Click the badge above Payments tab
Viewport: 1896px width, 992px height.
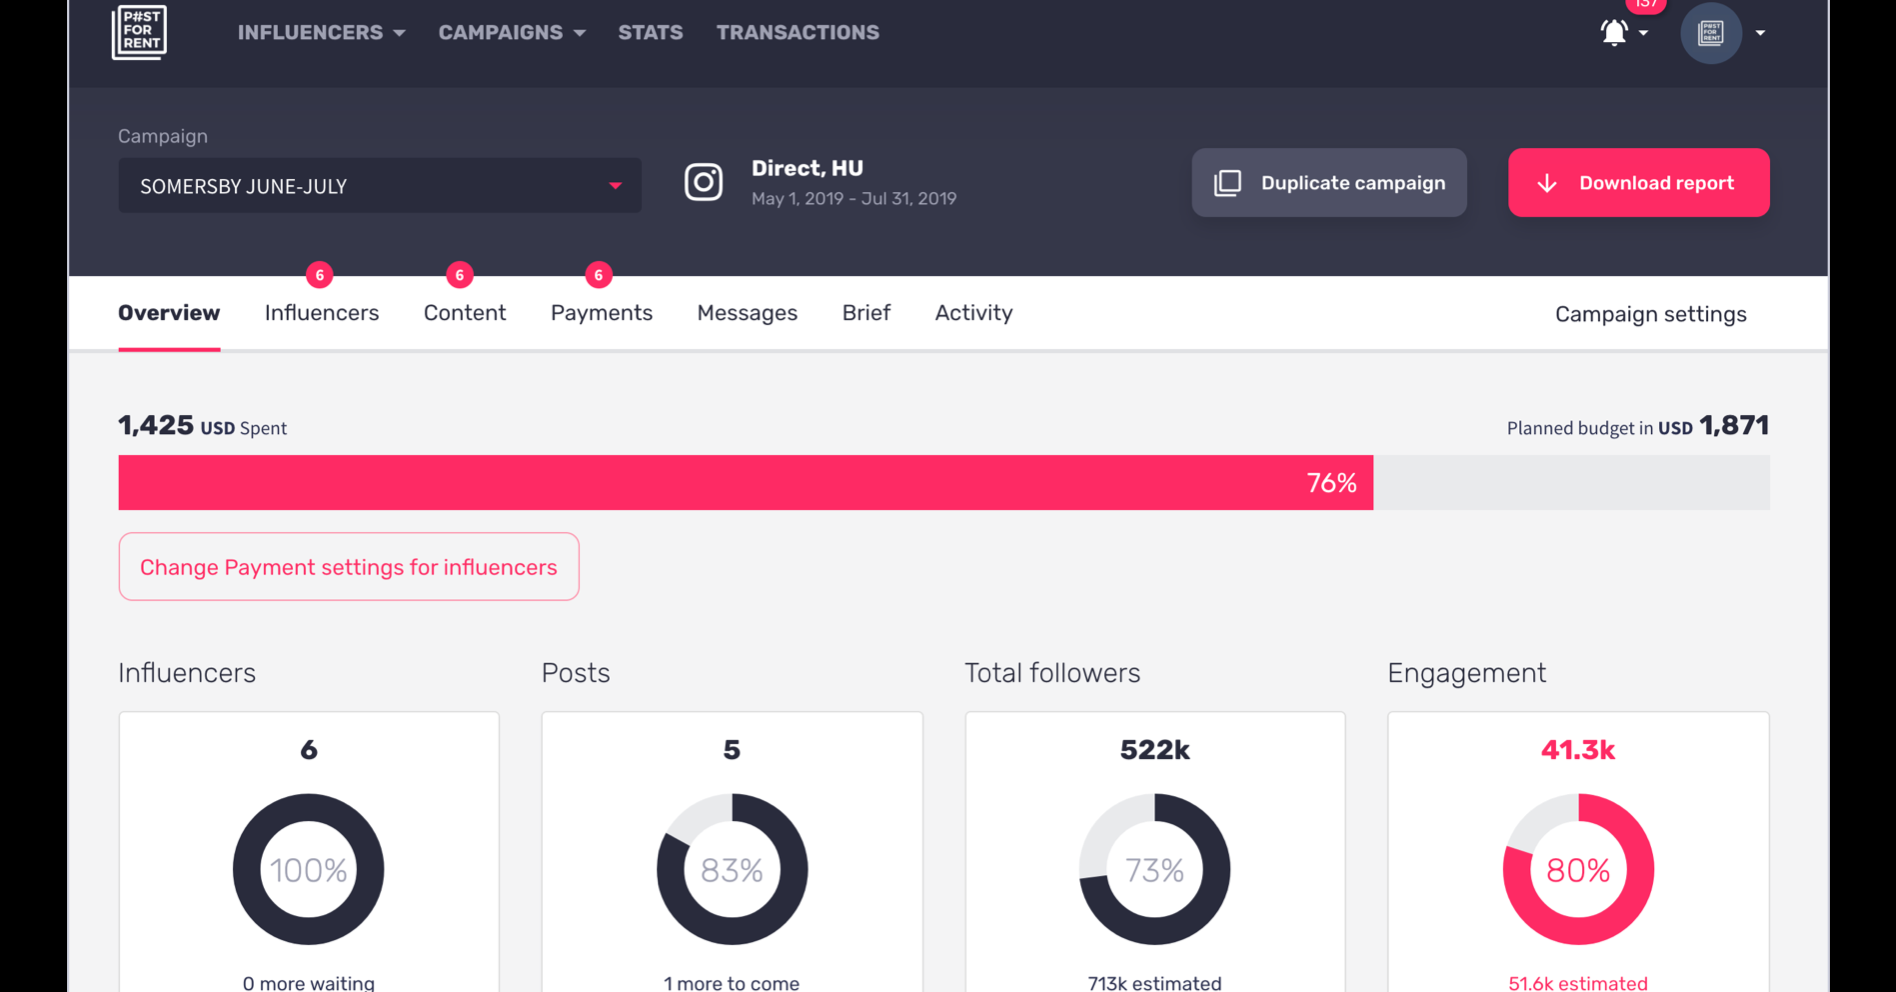[x=598, y=275]
